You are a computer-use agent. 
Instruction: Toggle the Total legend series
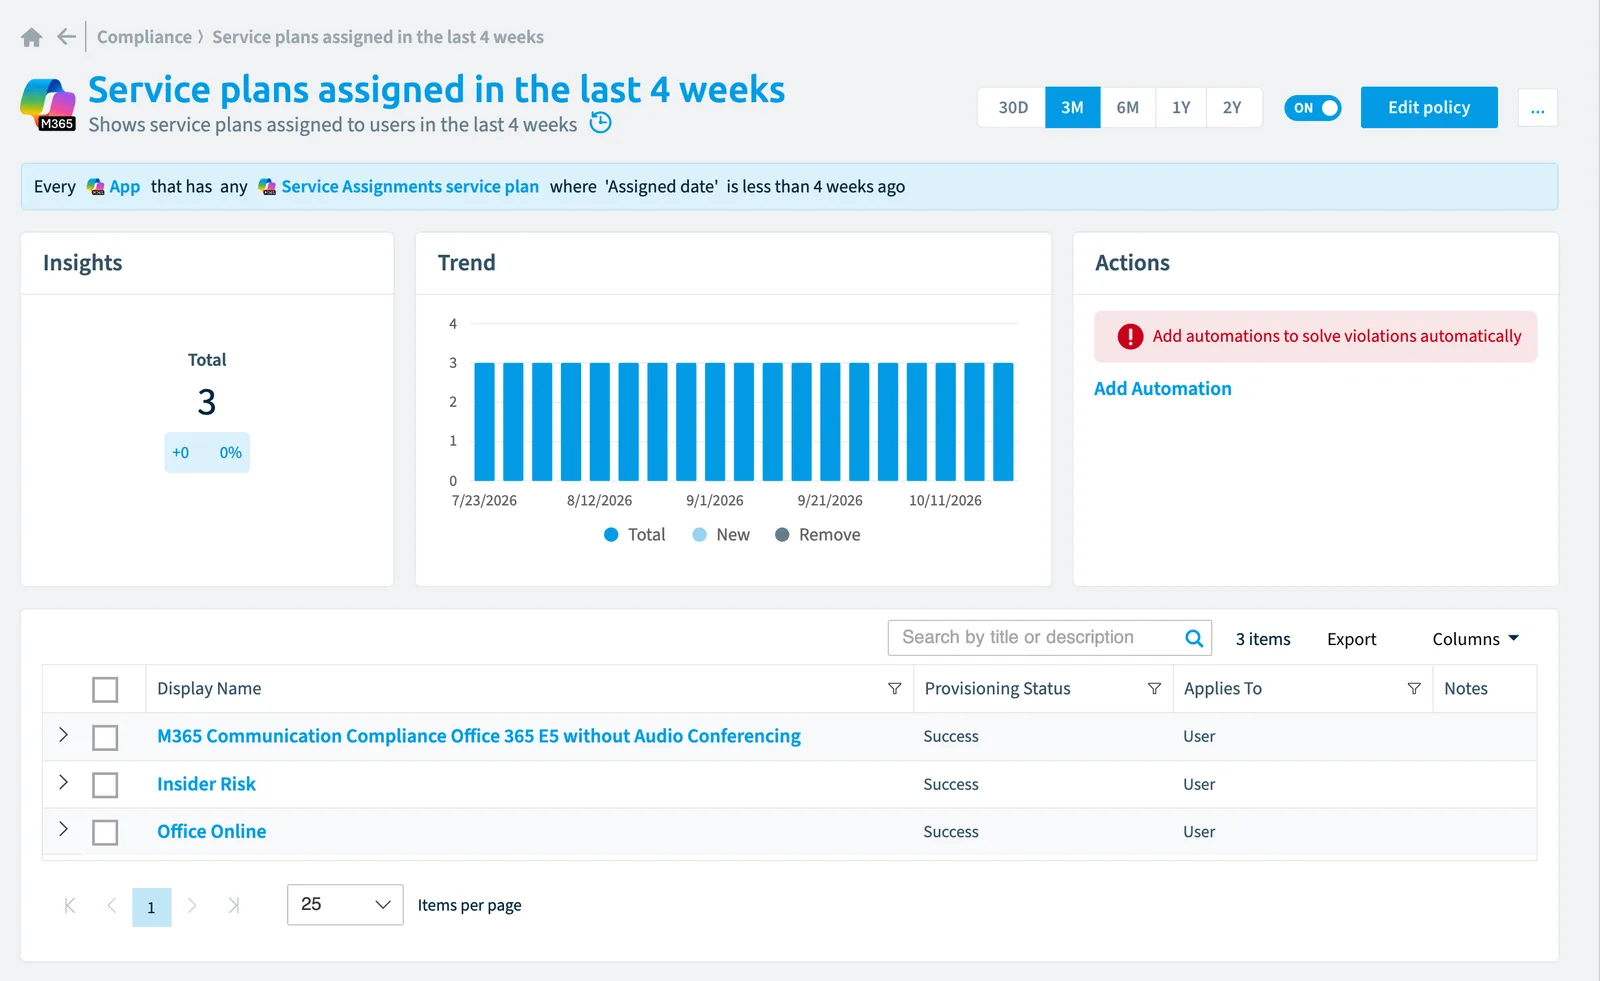[634, 535]
